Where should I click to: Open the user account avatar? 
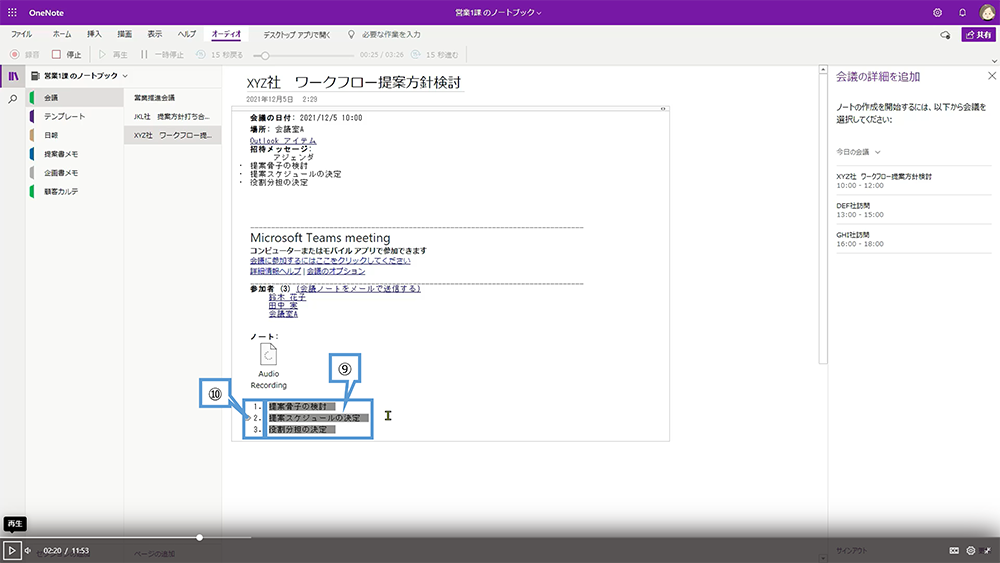(987, 12)
